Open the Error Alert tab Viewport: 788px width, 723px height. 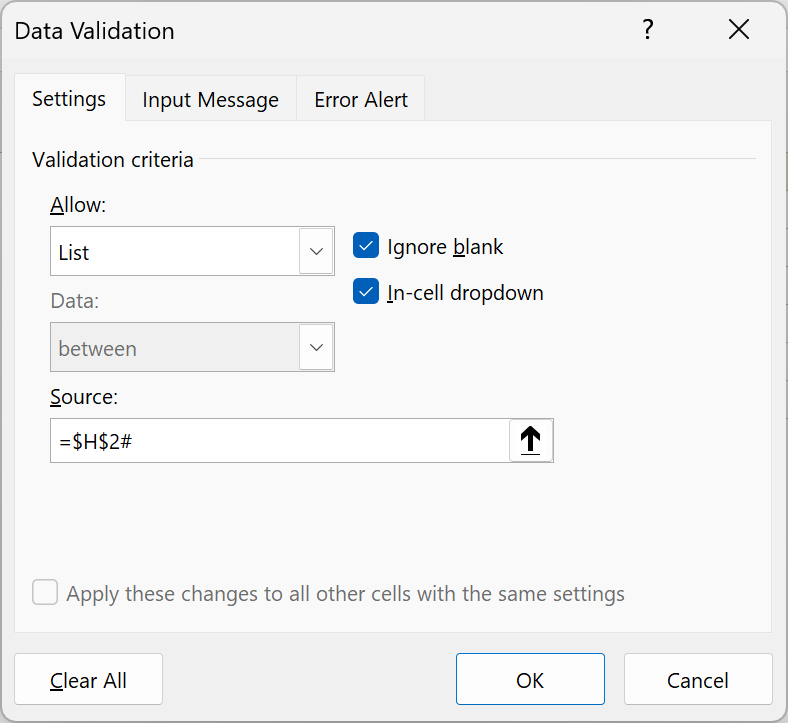[x=361, y=99]
